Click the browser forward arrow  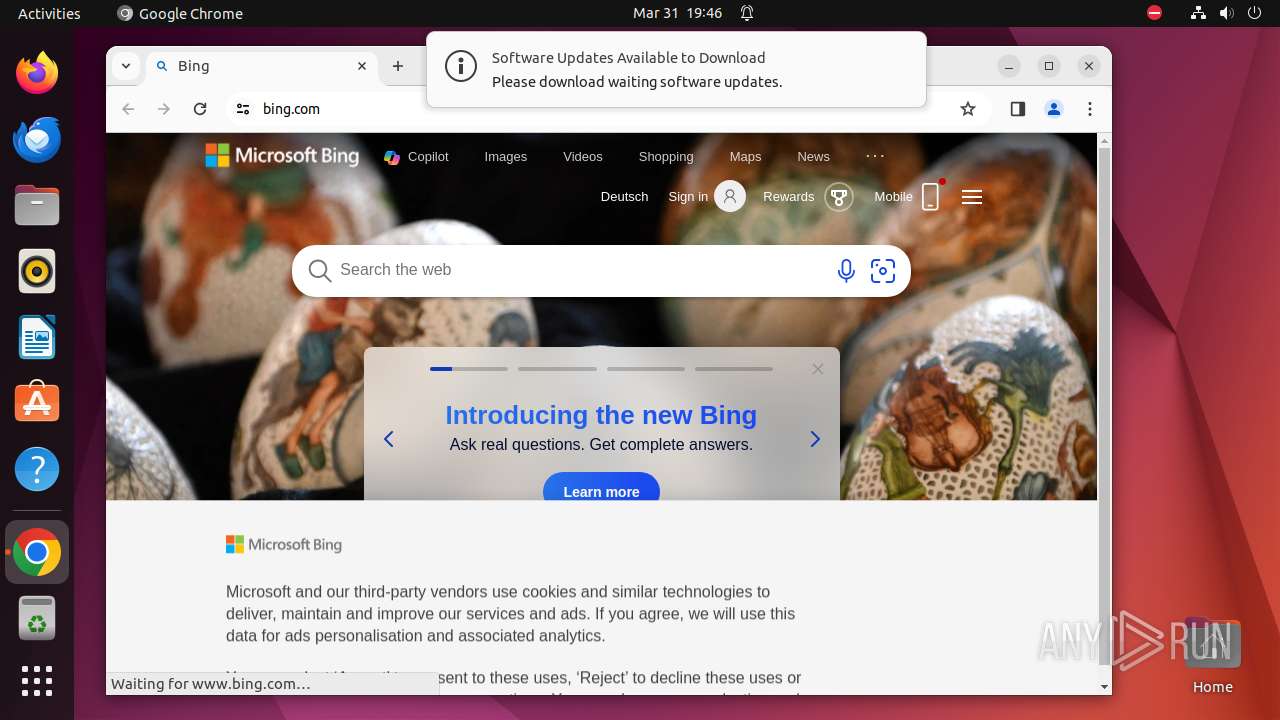164,109
